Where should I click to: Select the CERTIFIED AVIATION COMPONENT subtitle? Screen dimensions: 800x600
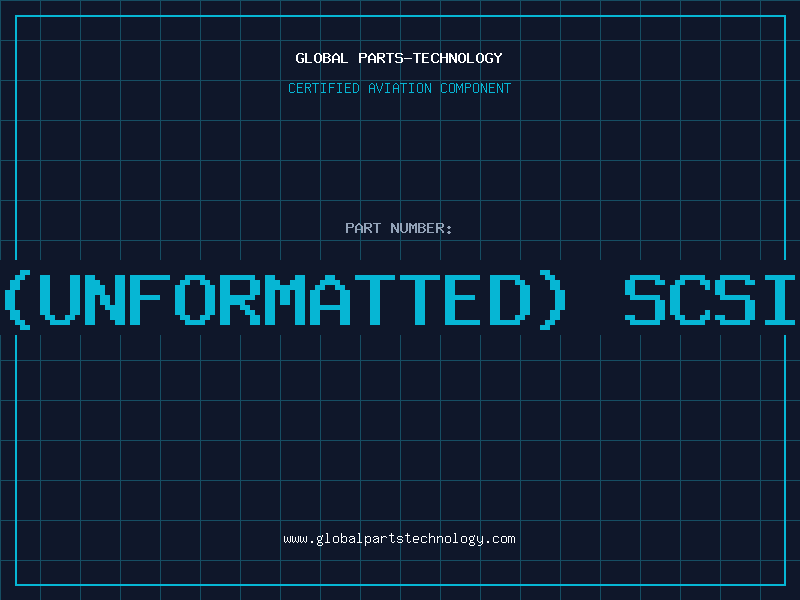(399, 88)
